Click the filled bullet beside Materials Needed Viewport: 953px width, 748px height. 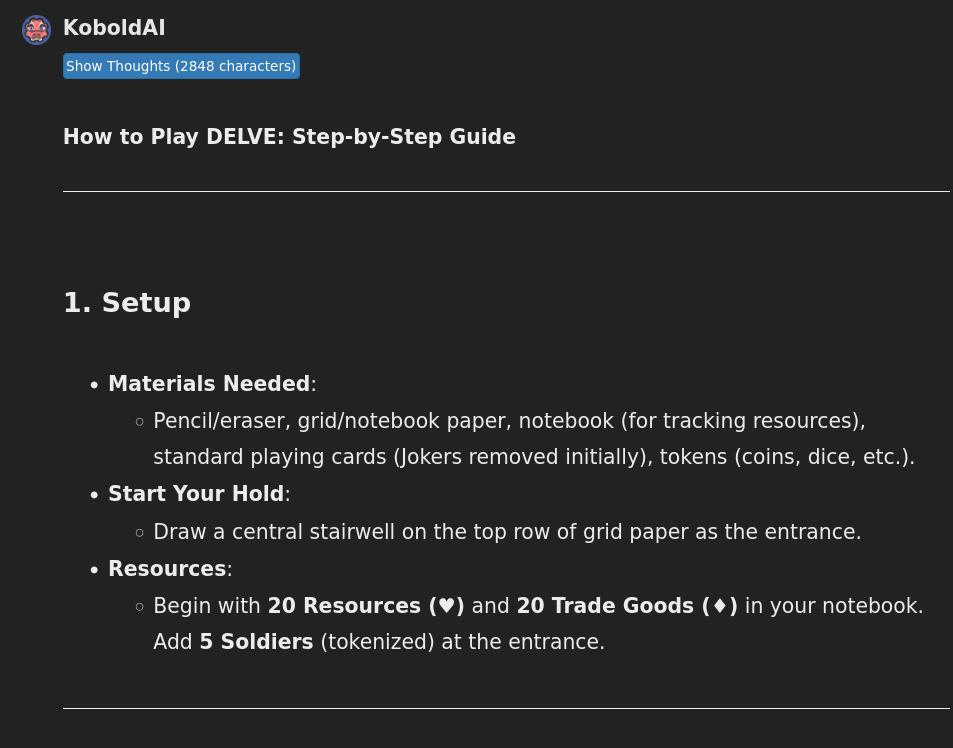[94, 385]
